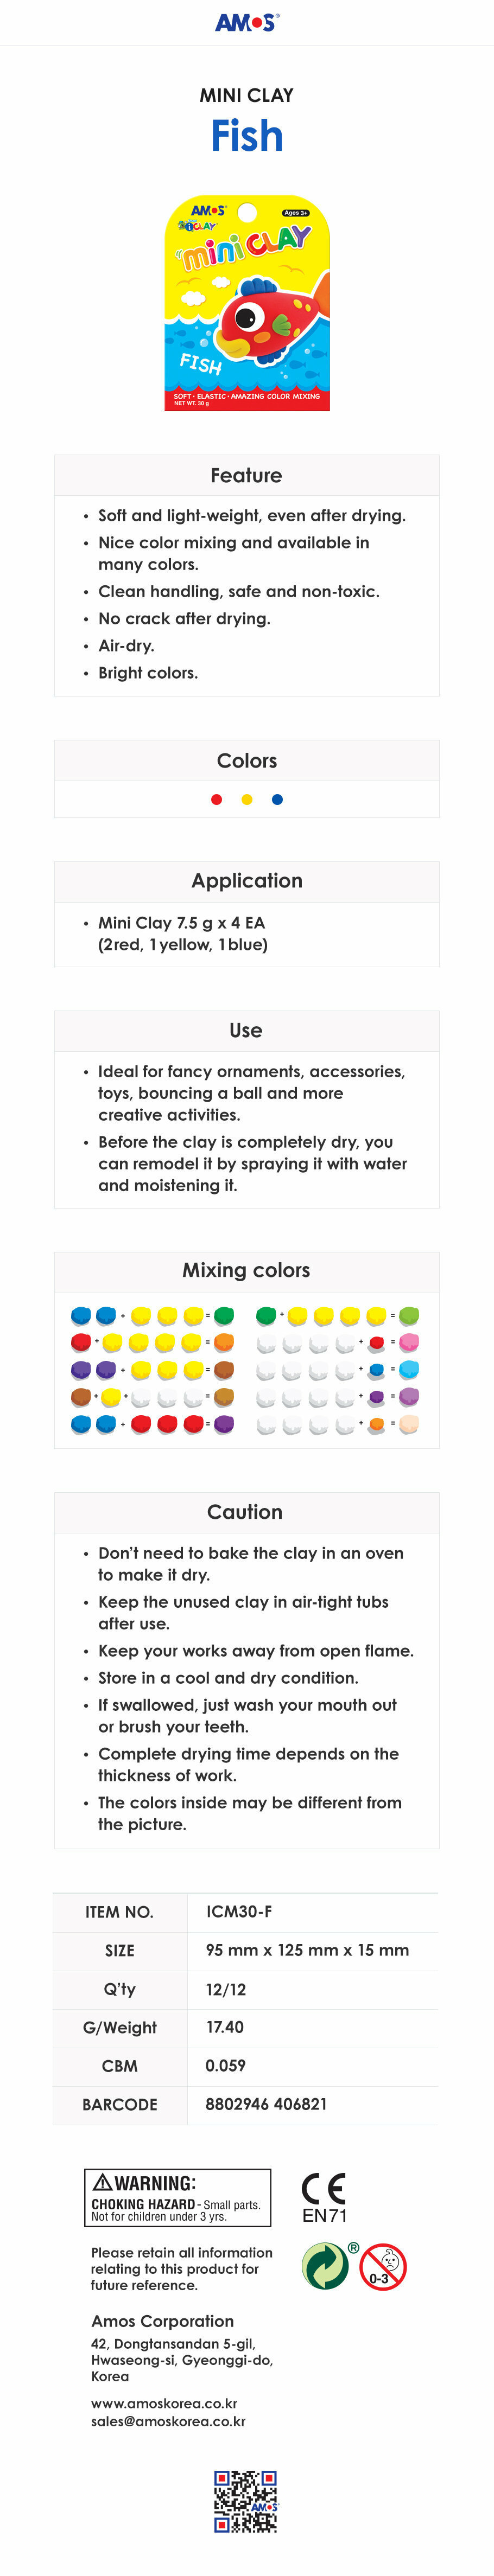Click the CE EN71 certification mark

click(x=324, y=2199)
